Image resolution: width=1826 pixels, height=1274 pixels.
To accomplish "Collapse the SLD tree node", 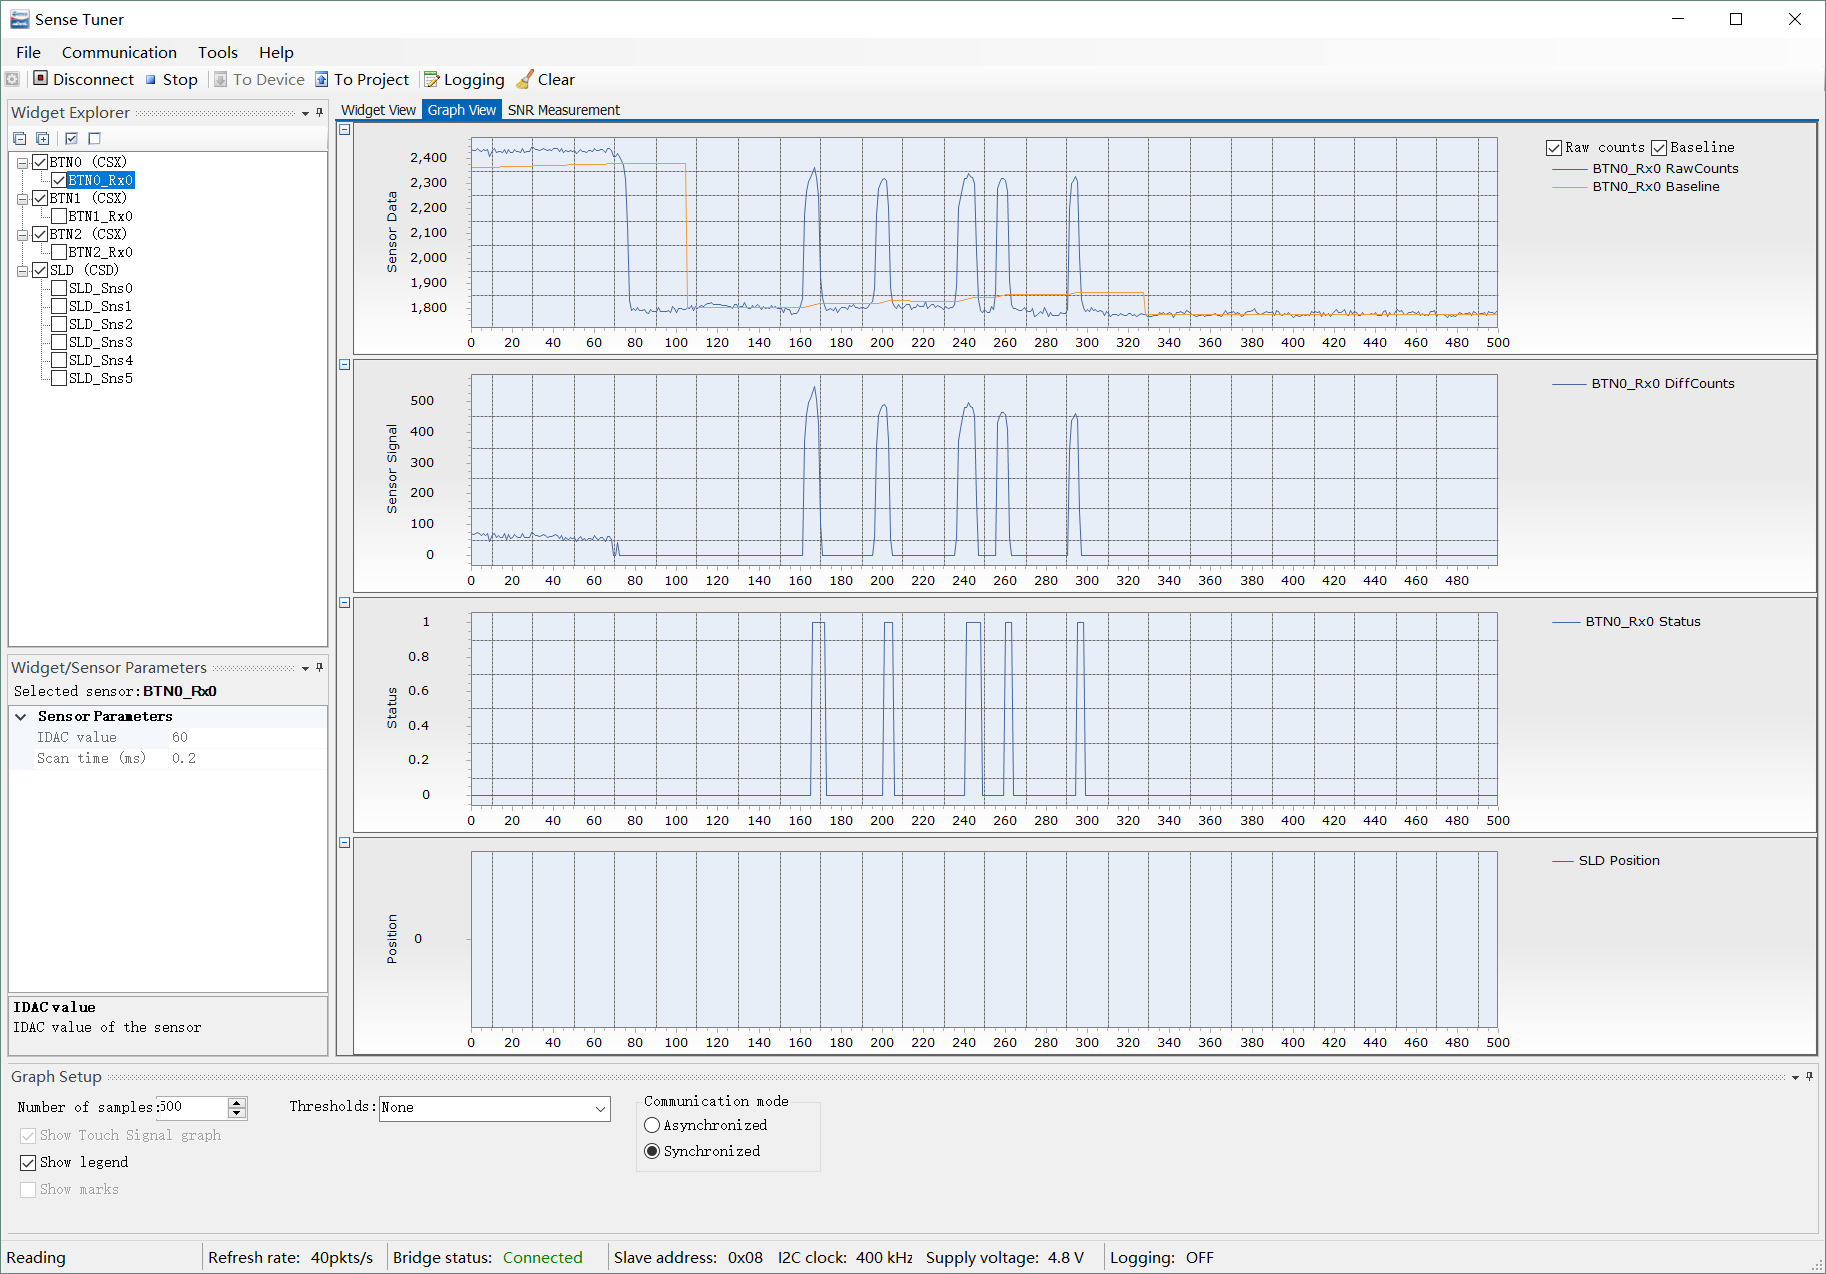I will (22, 270).
